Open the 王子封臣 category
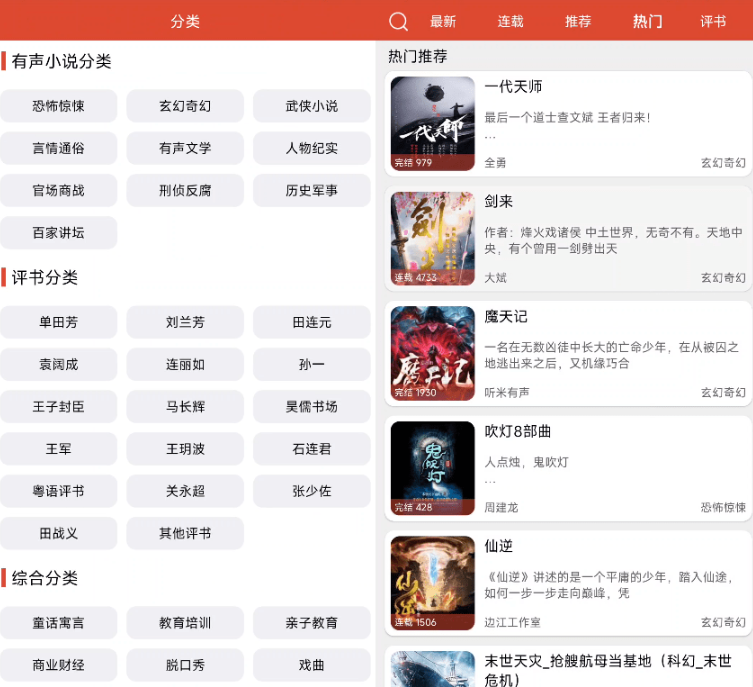753x687 pixels. [x=59, y=407]
